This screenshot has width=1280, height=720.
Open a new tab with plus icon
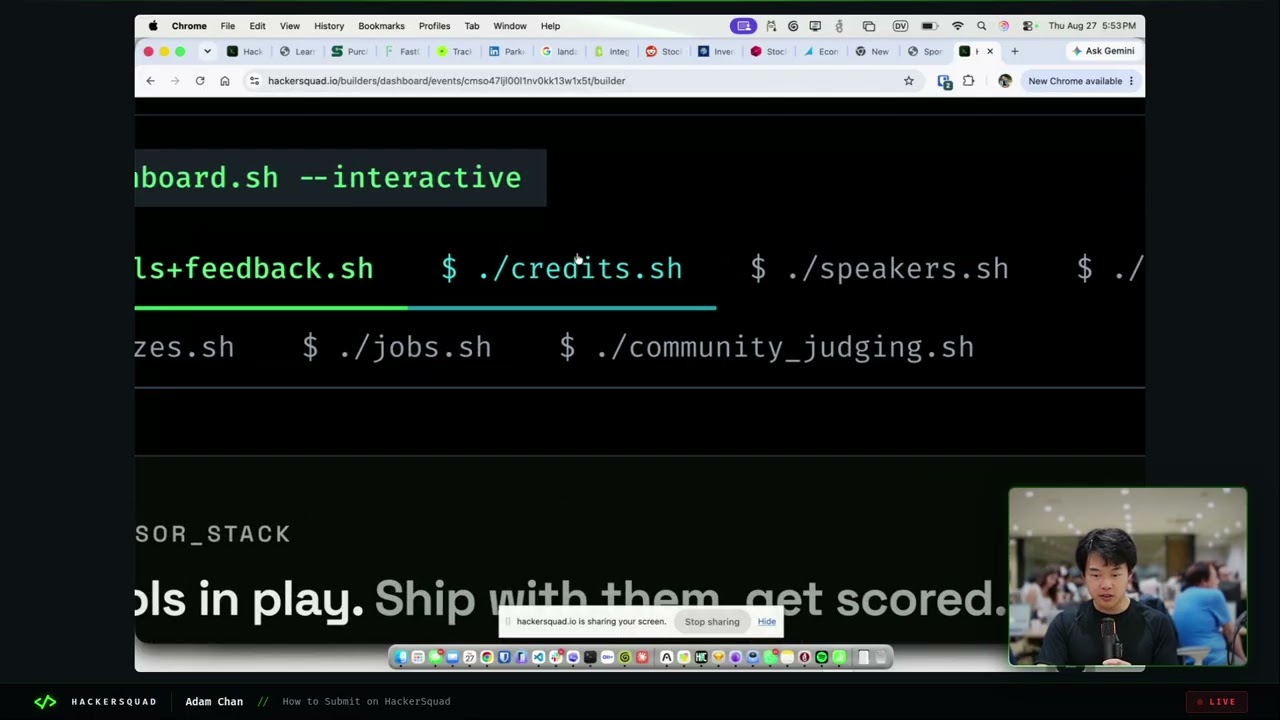tap(1014, 51)
